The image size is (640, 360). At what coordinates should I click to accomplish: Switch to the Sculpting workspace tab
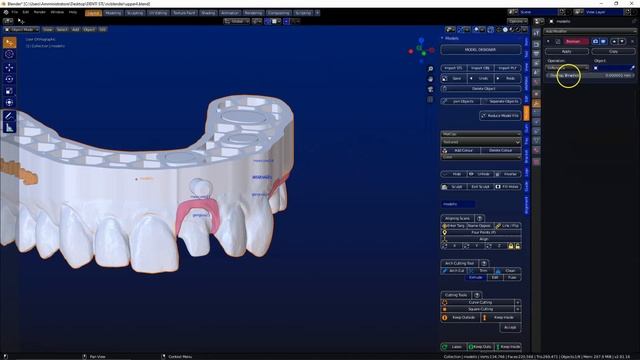[x=135, y=13]
